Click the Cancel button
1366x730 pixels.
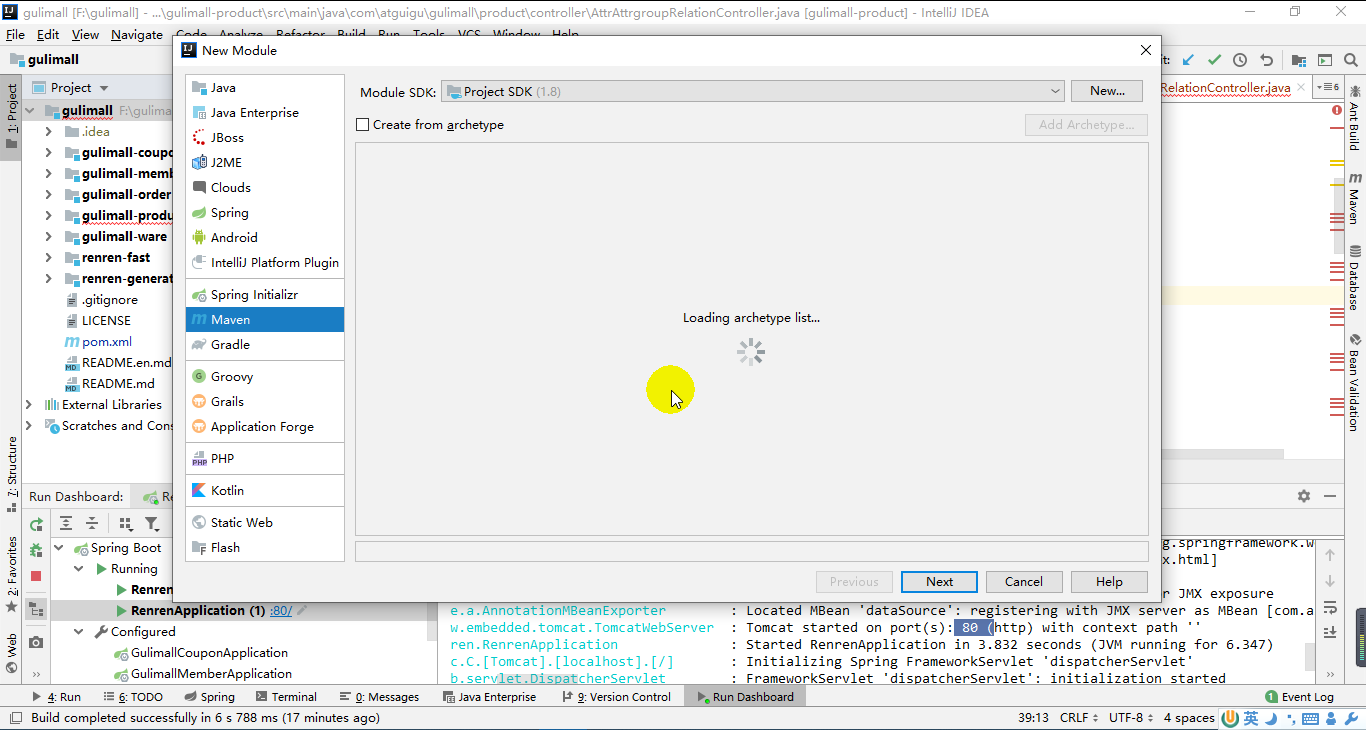1024,582
